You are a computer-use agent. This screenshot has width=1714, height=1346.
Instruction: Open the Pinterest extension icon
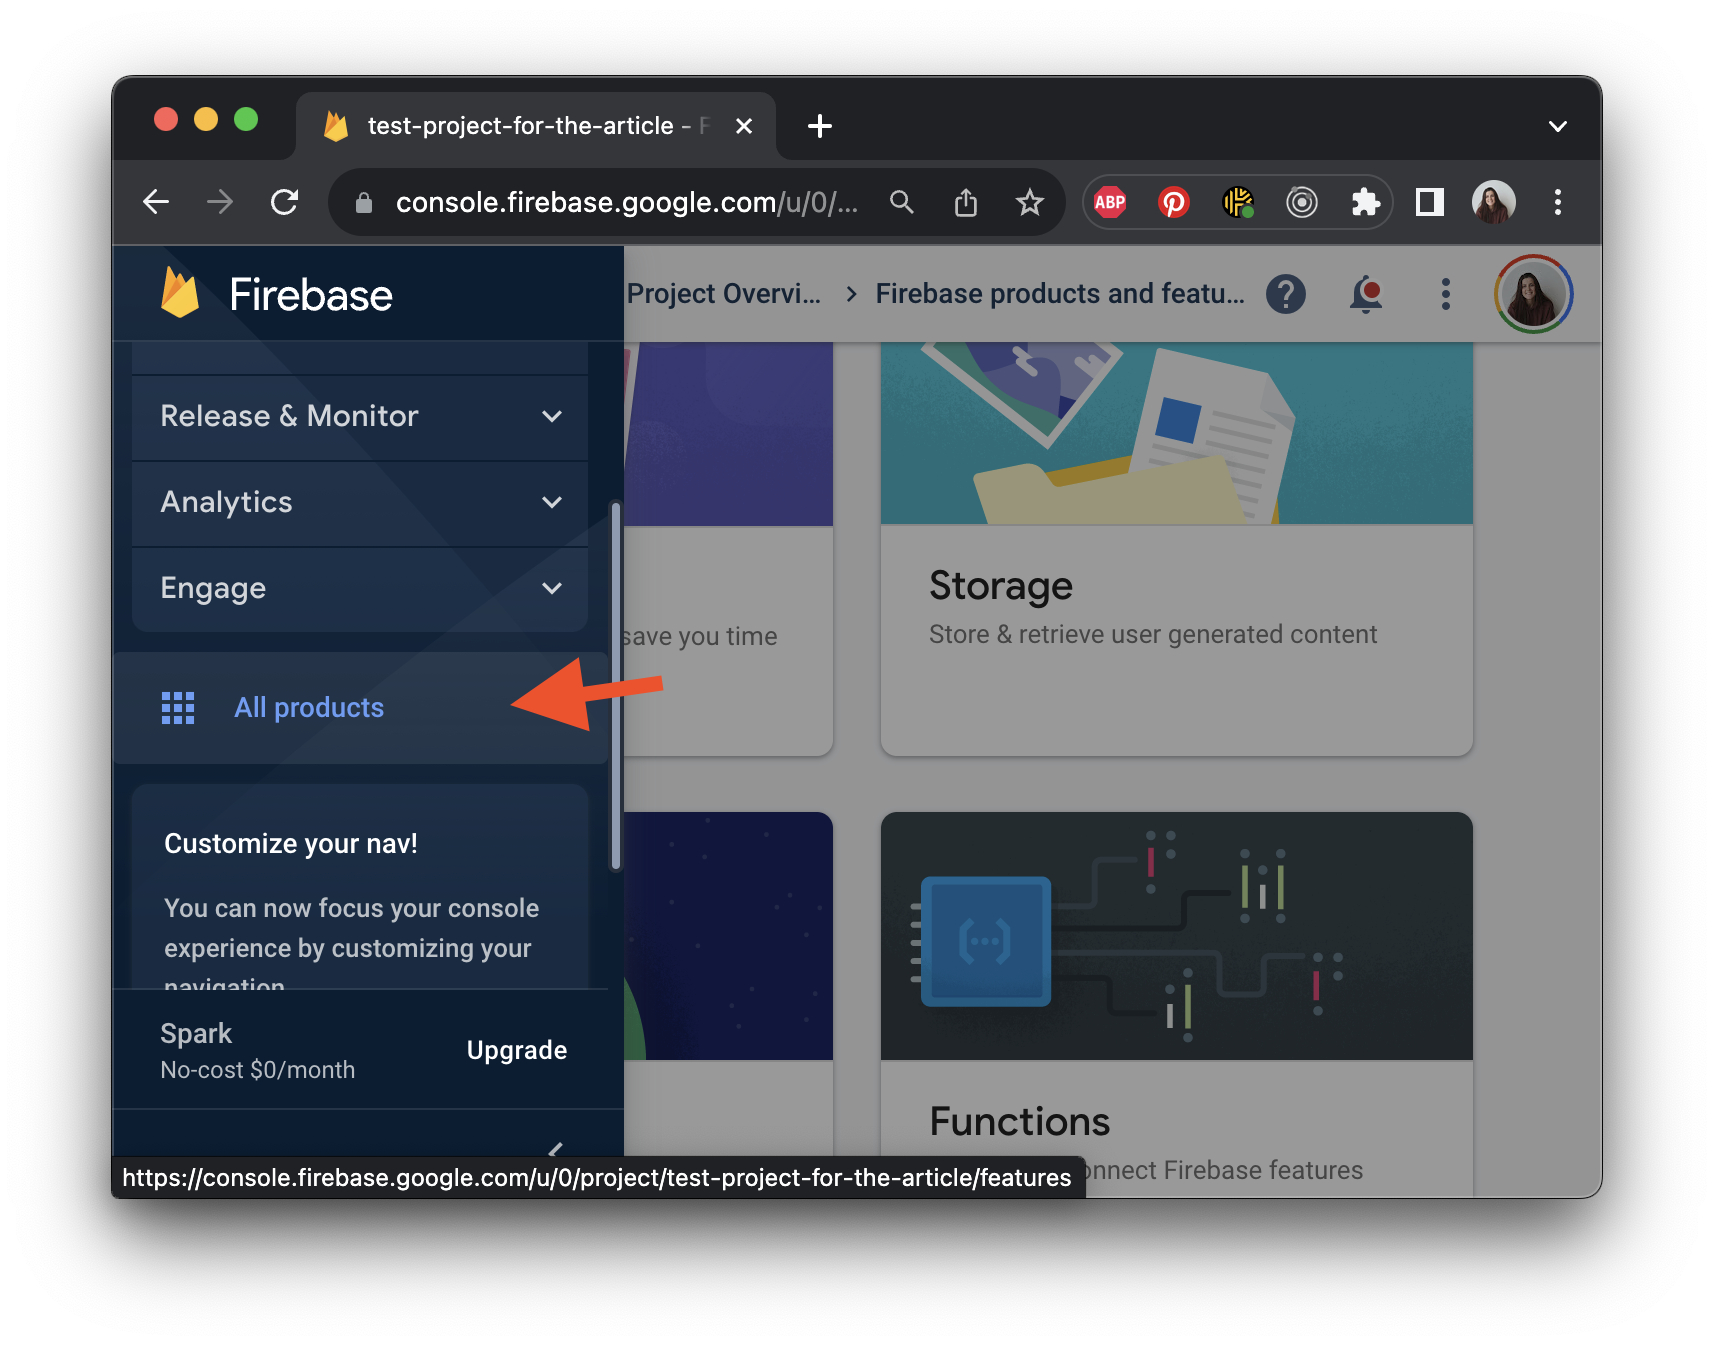1174,202
